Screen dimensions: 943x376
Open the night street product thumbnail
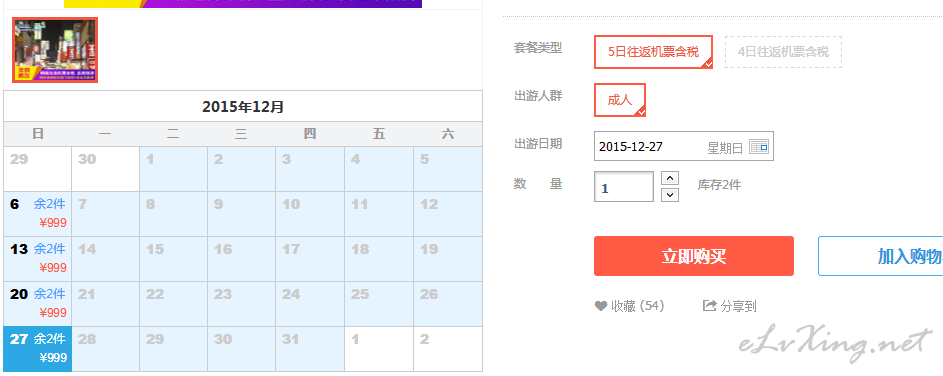coord(55,50)
